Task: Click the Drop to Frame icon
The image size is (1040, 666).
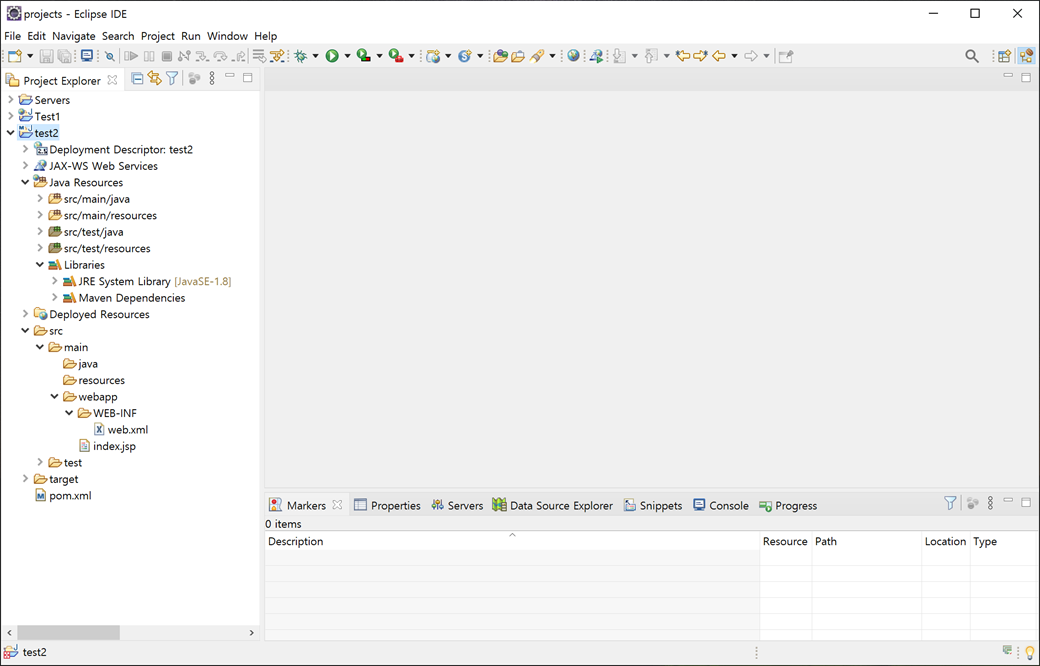Action: (259, 56)
